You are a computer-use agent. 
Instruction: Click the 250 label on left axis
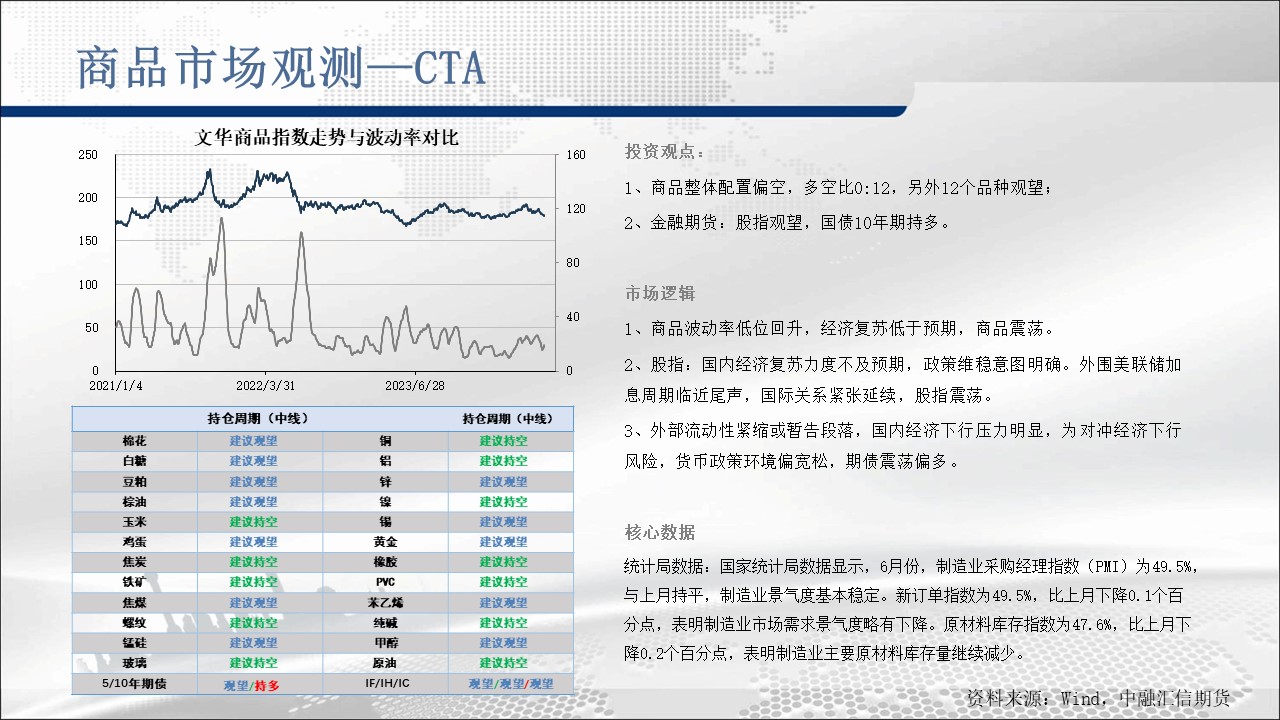[x=88, y=155]
